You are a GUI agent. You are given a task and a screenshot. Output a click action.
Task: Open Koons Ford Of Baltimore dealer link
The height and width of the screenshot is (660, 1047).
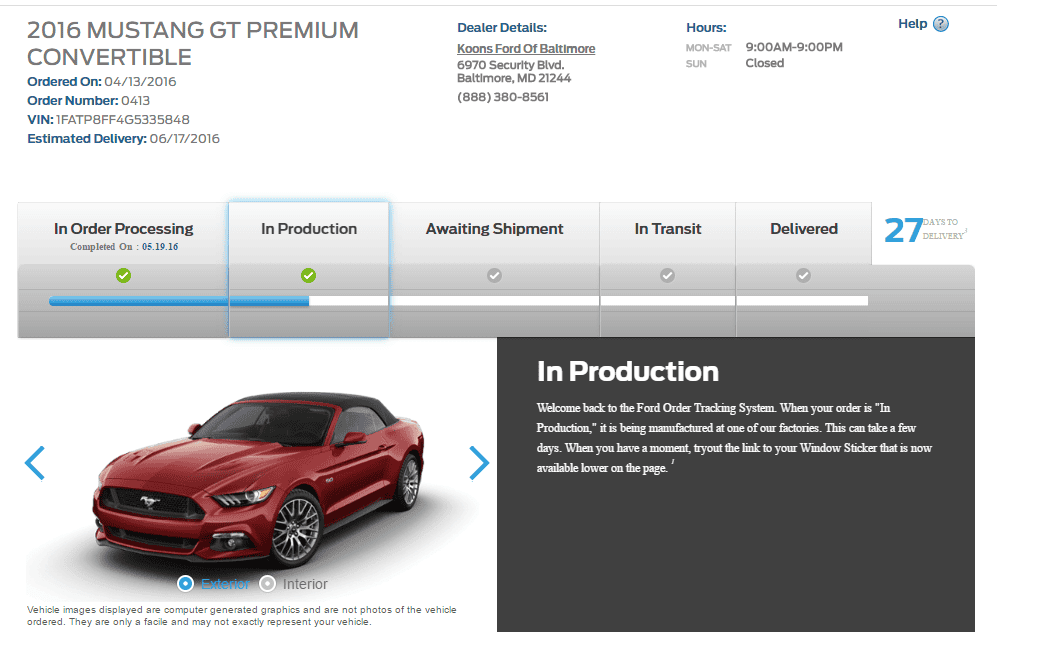[x=526, y=49]
